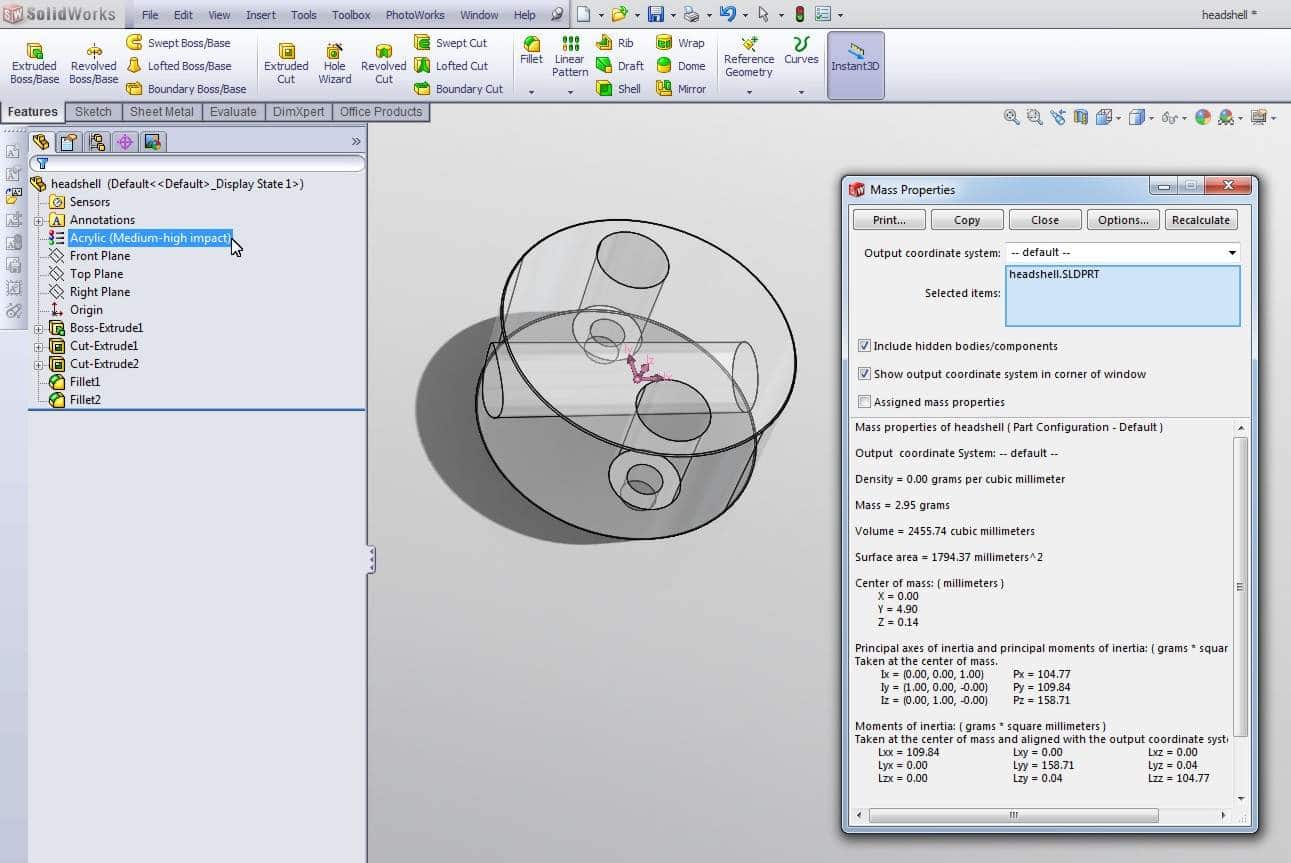The width and height of the screenshot is (1291, 863).
Task: Click the Print... button in Mass Properties
Action: point(889,220)
